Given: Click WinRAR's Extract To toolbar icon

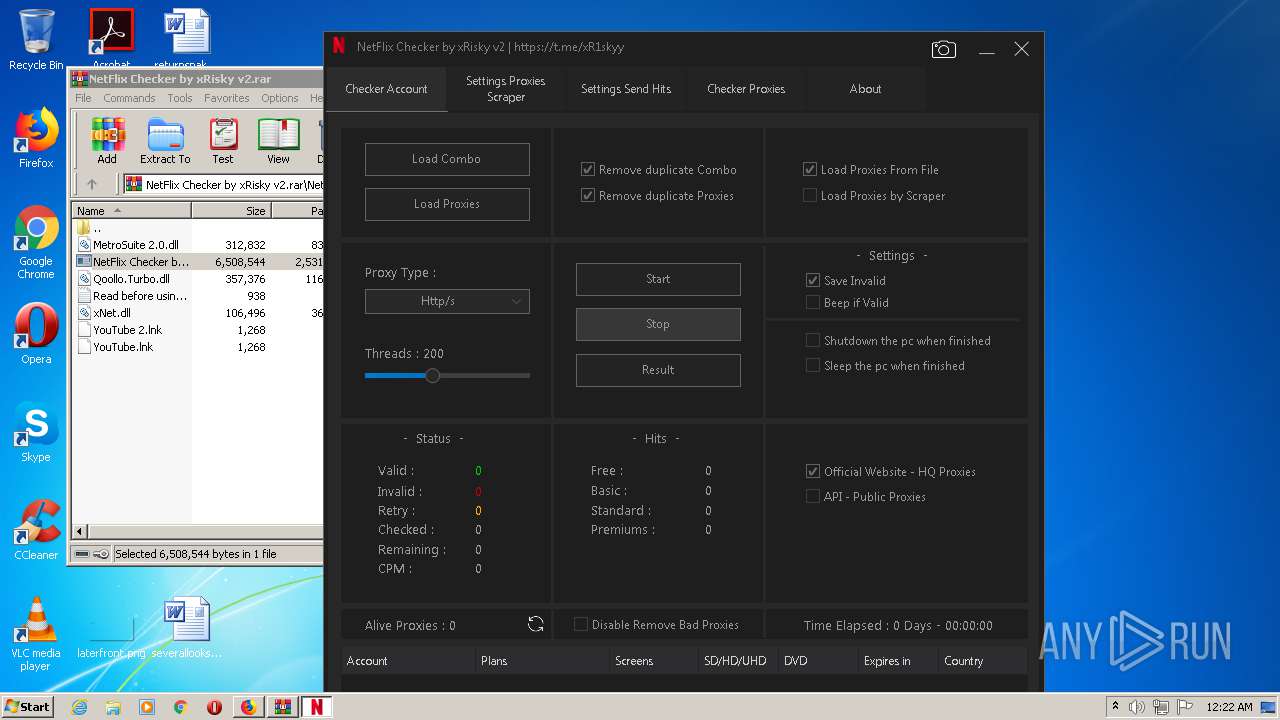Looking at the screenshot, I should [x=165, y=140].
